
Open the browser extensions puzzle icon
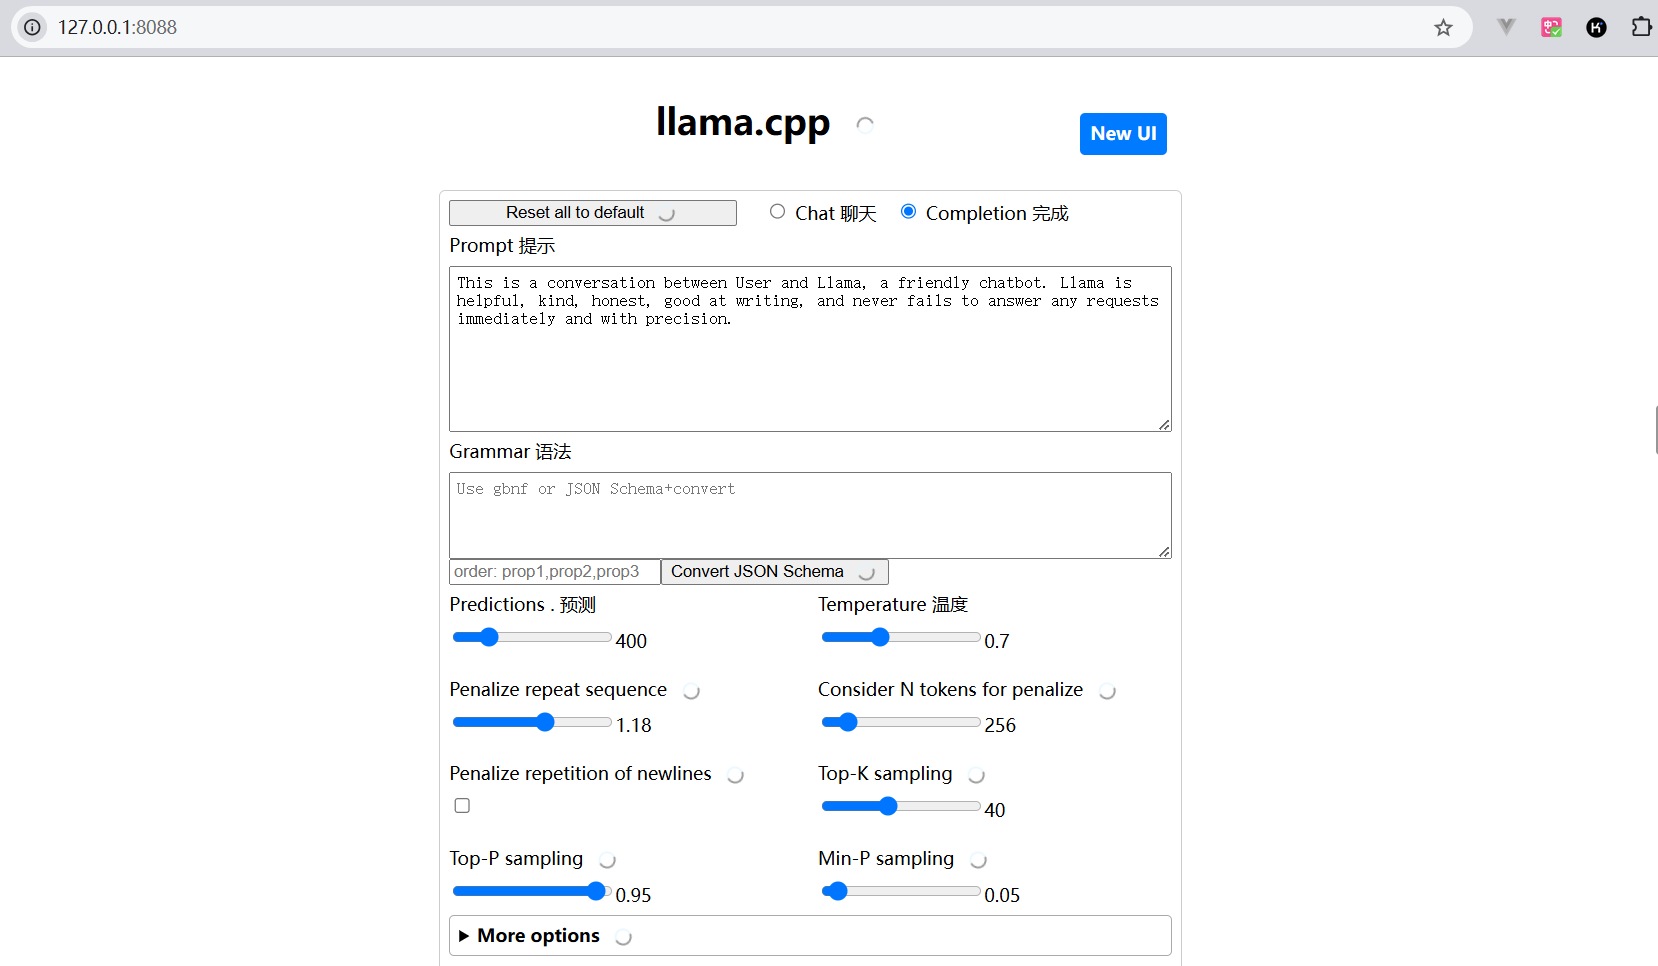pyautogui.click(x=1642, y=27)
